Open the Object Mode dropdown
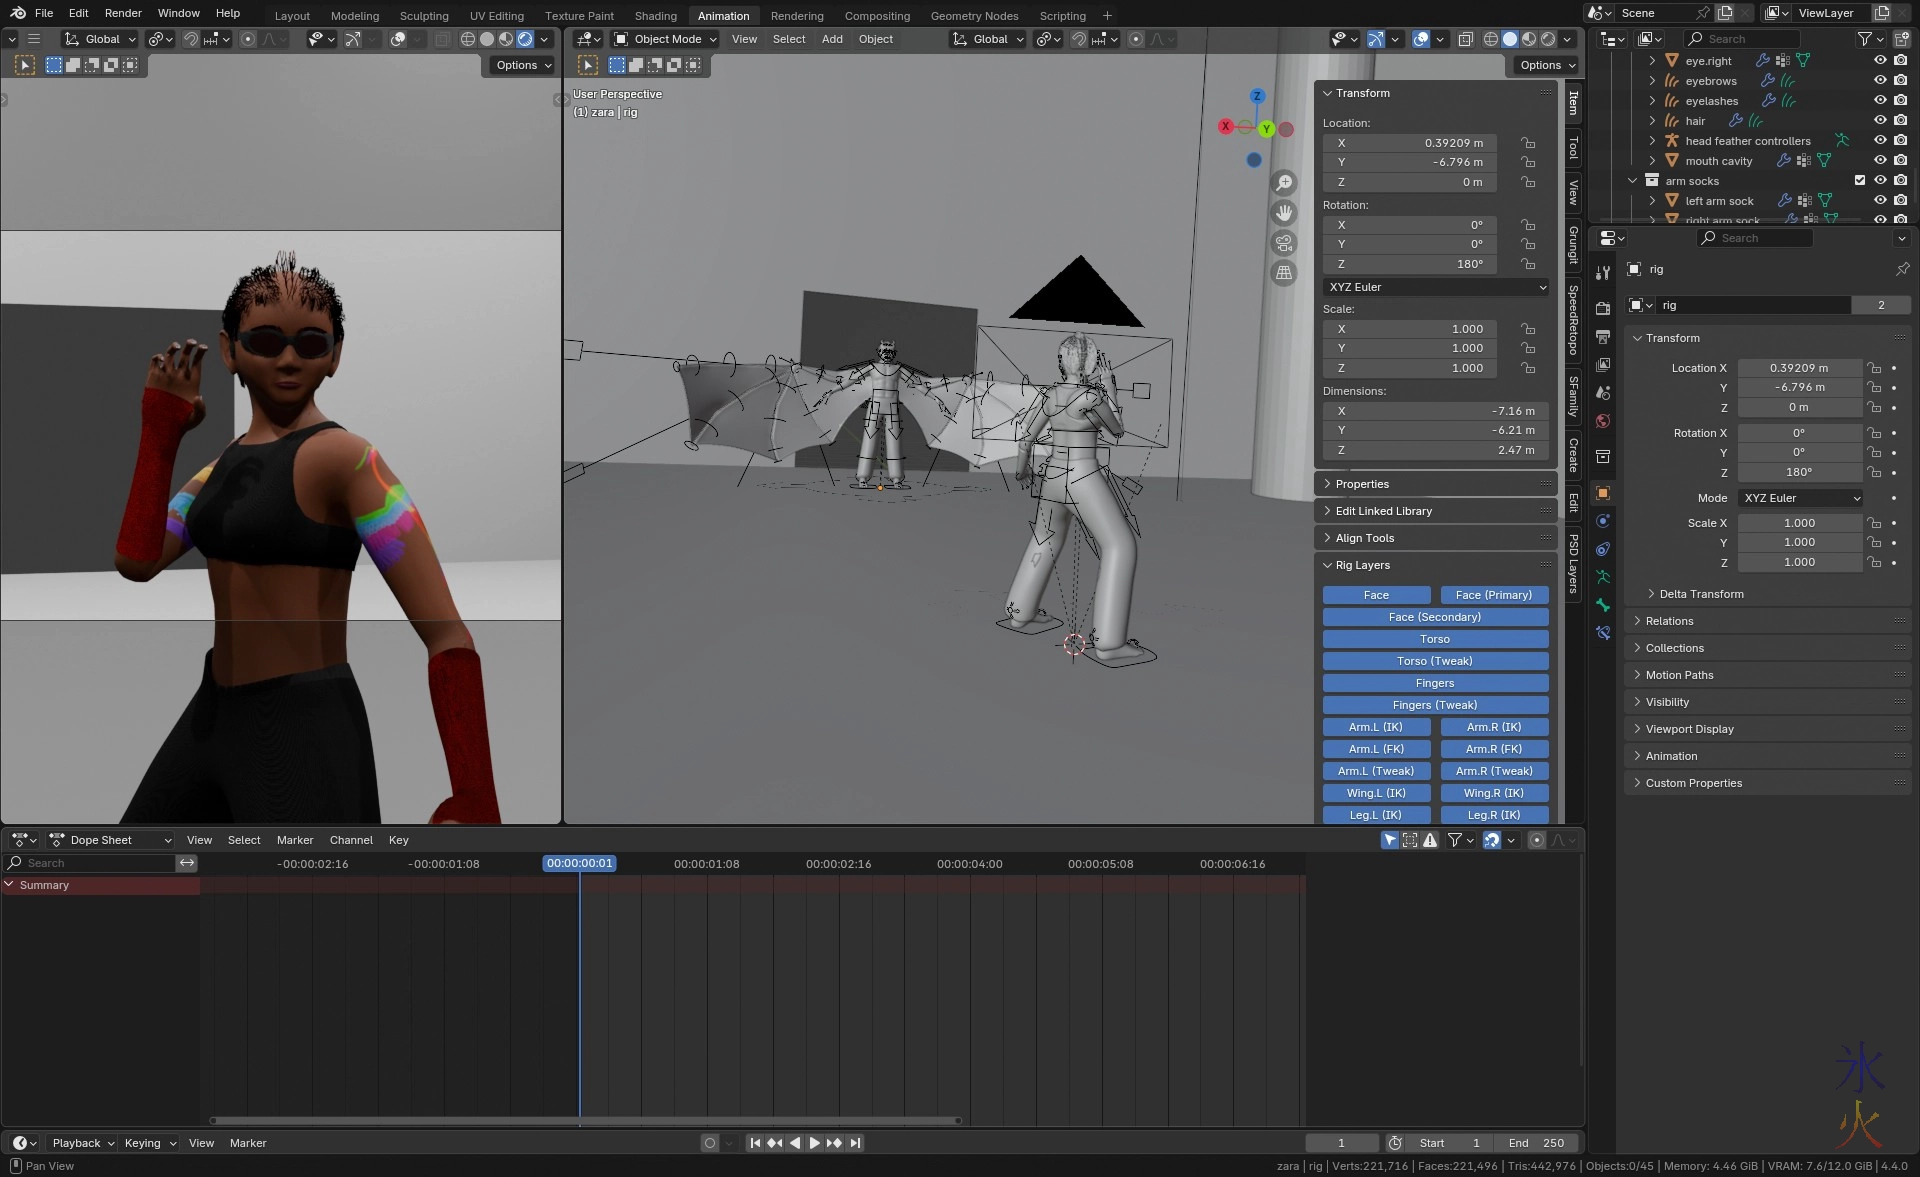This screenshot has height=1177, width=1920. pyautogui.click(x=665, y=39)
